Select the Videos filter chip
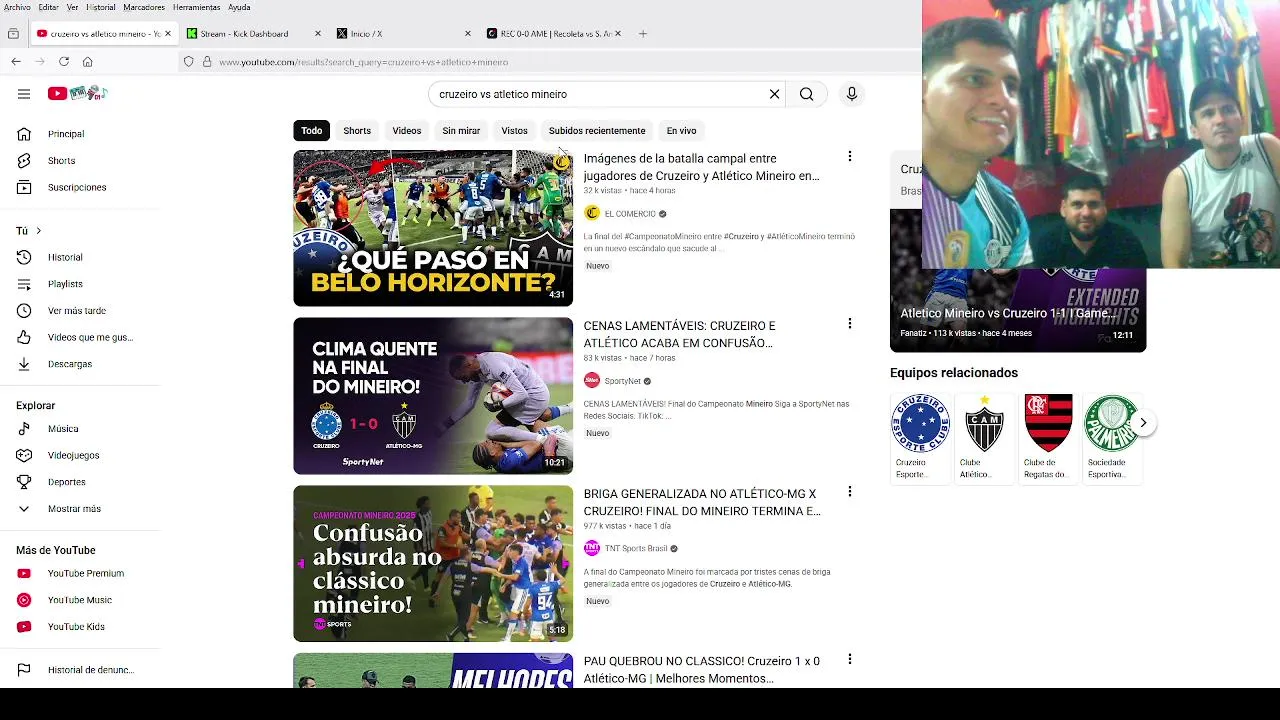Screen dimensions: 1280x720 (x=407, y=131)
